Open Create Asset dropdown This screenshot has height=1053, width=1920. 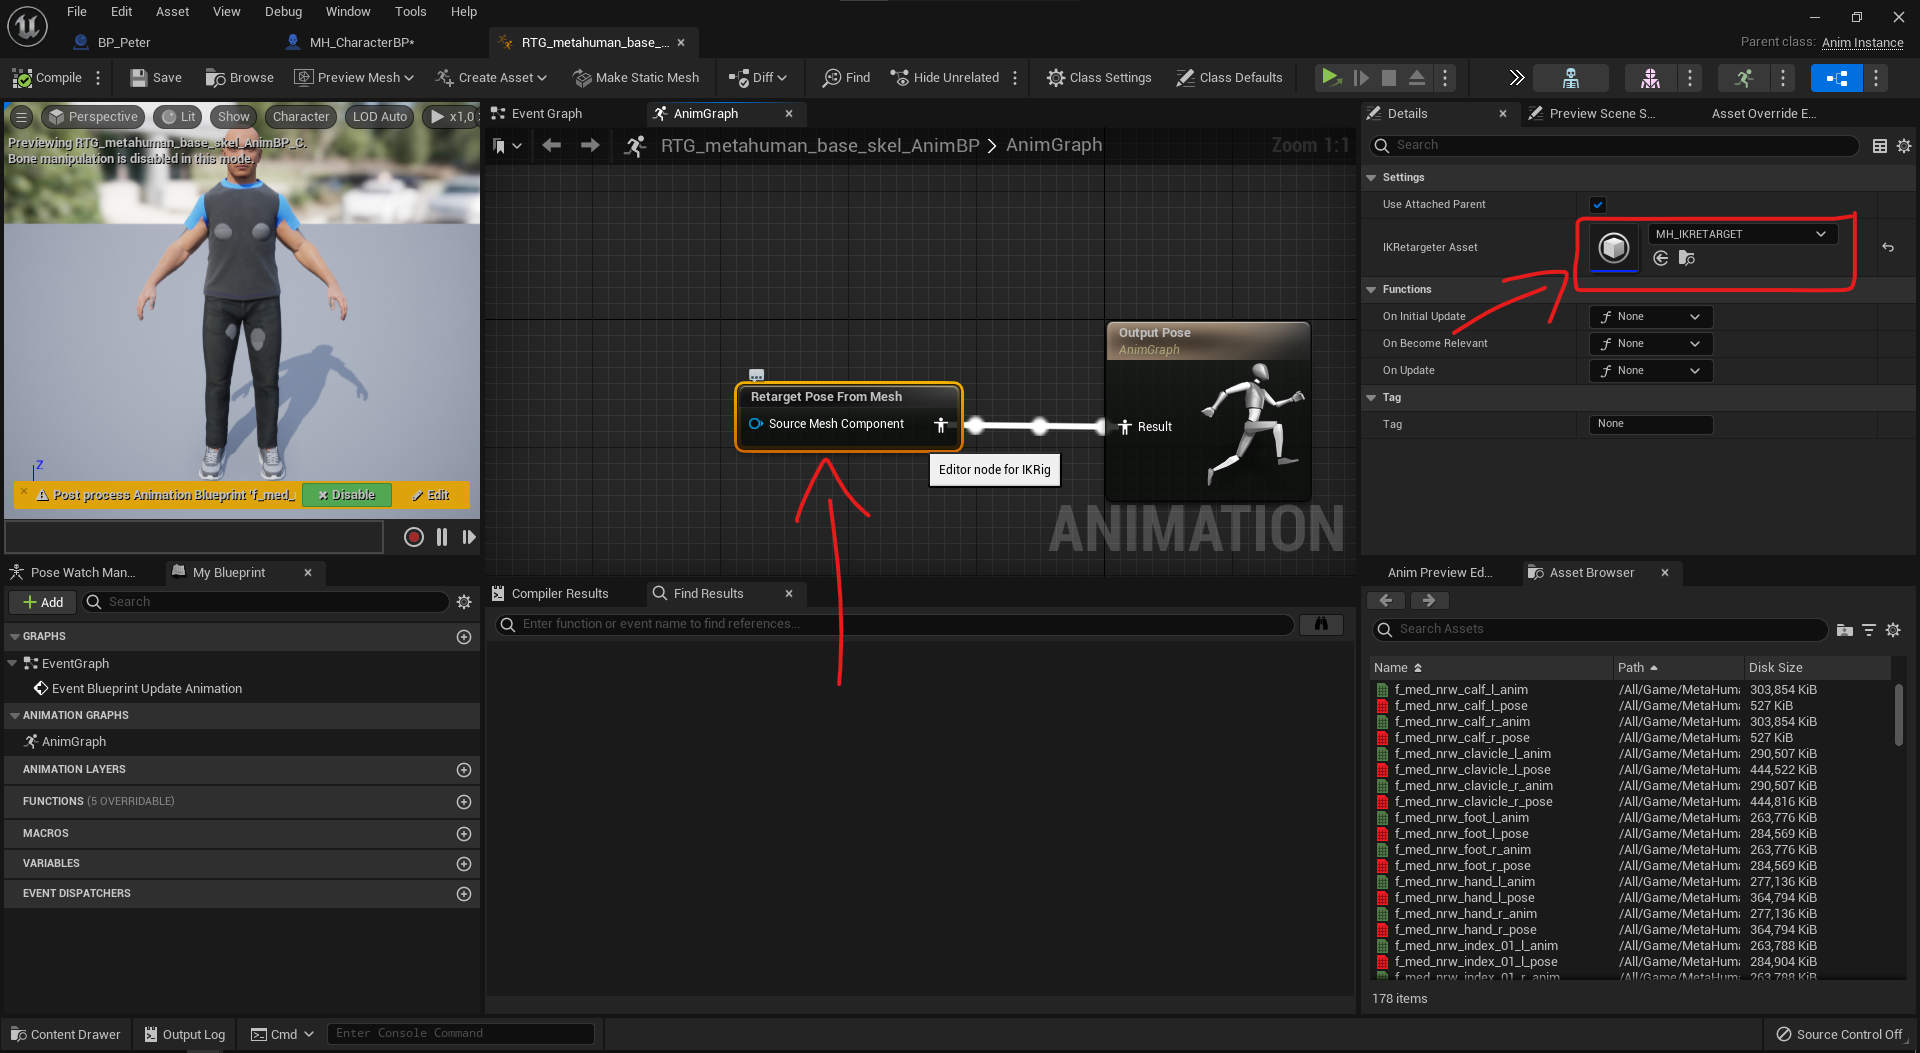point(491,77)
